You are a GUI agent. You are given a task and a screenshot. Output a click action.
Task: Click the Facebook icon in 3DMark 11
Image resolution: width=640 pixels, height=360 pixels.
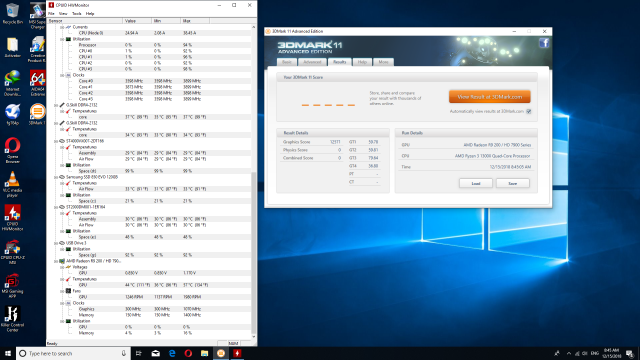point(544,43)
